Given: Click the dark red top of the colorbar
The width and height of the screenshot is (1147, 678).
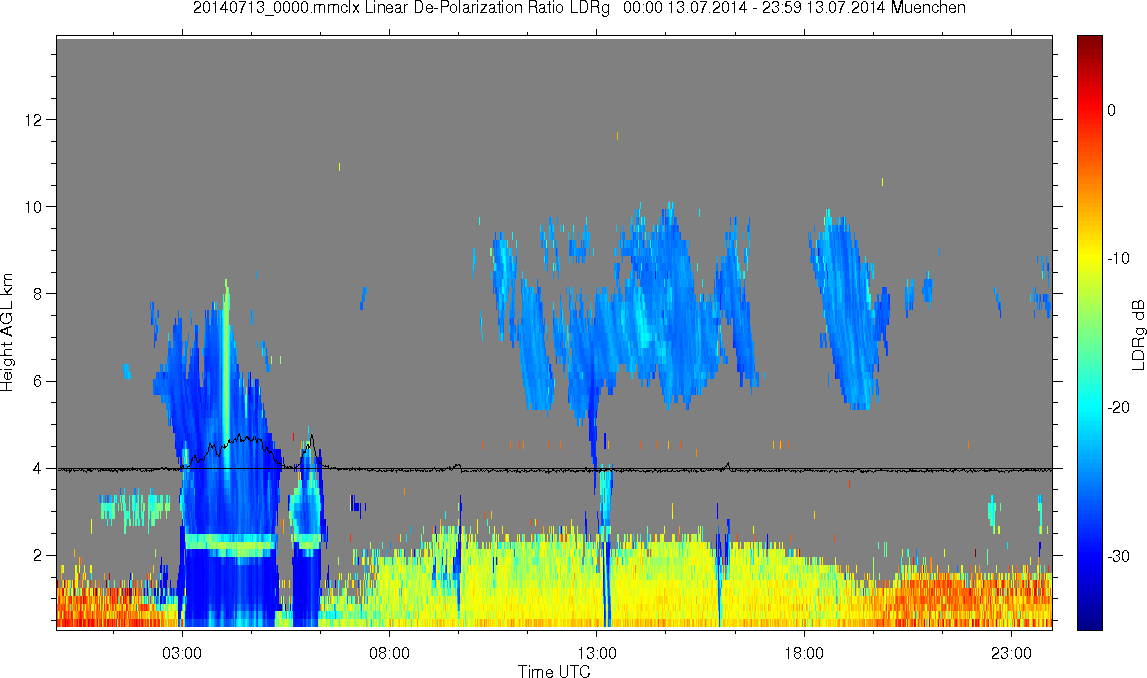Looking at the screenshot, I should point(1089,42).
